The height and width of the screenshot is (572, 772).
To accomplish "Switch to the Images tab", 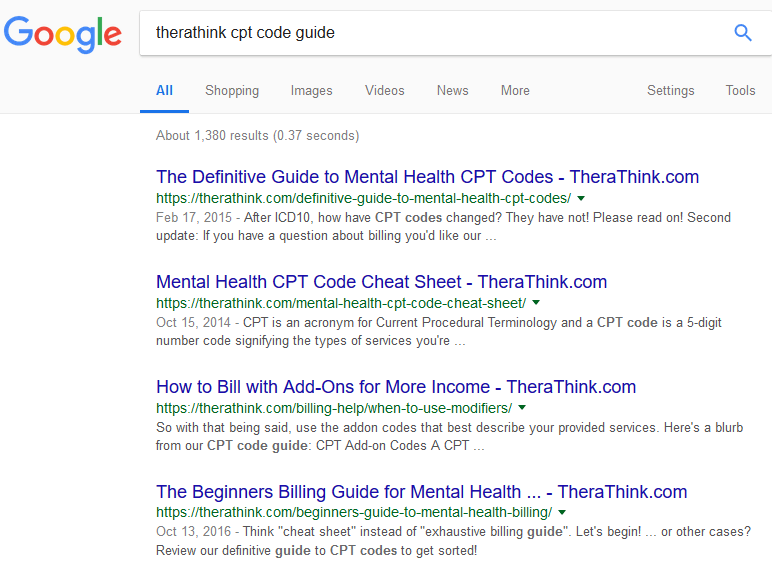I will [311, 91].
